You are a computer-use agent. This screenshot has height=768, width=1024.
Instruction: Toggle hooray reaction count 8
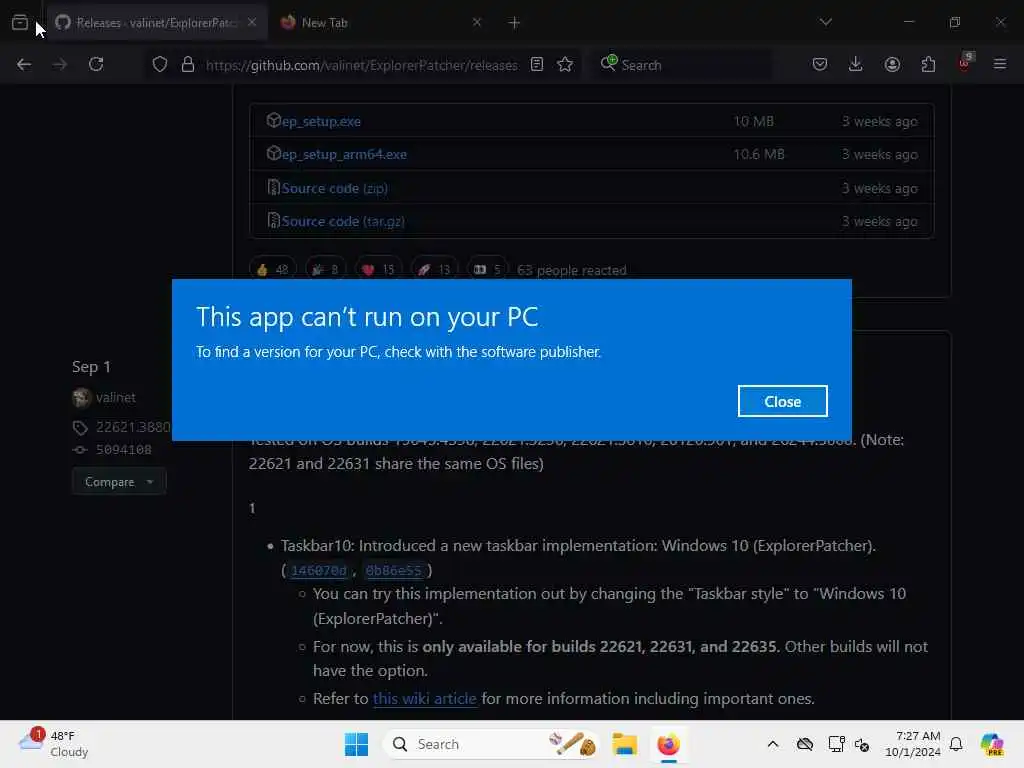tap(325, 270)
